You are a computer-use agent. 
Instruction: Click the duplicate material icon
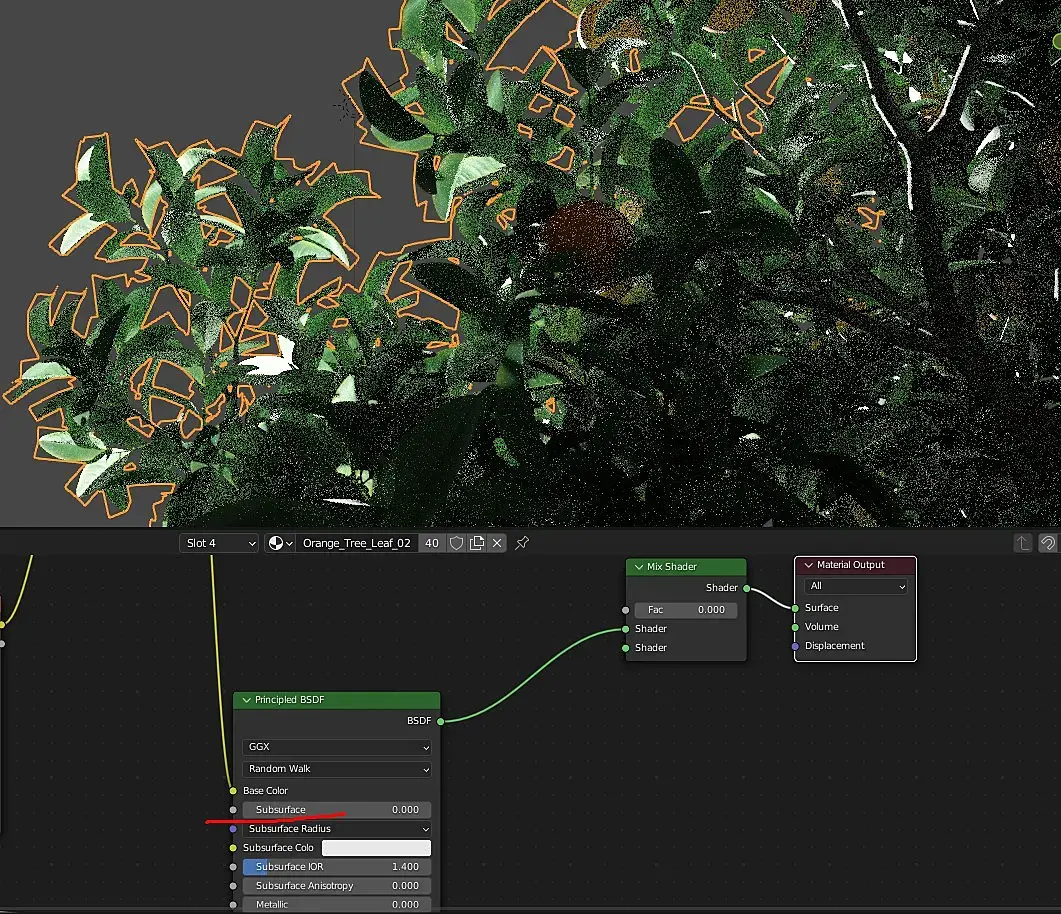click(477, 543)
